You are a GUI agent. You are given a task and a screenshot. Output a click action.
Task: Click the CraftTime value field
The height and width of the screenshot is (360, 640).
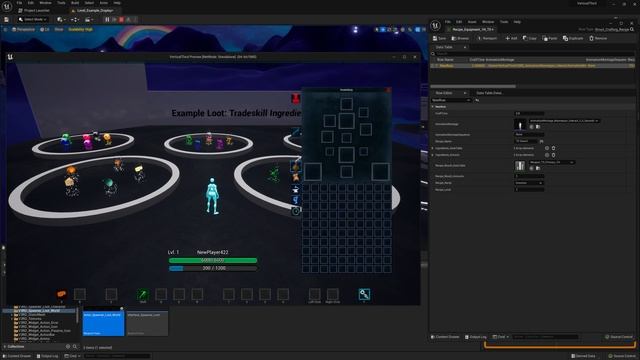[x=529, y=113]
